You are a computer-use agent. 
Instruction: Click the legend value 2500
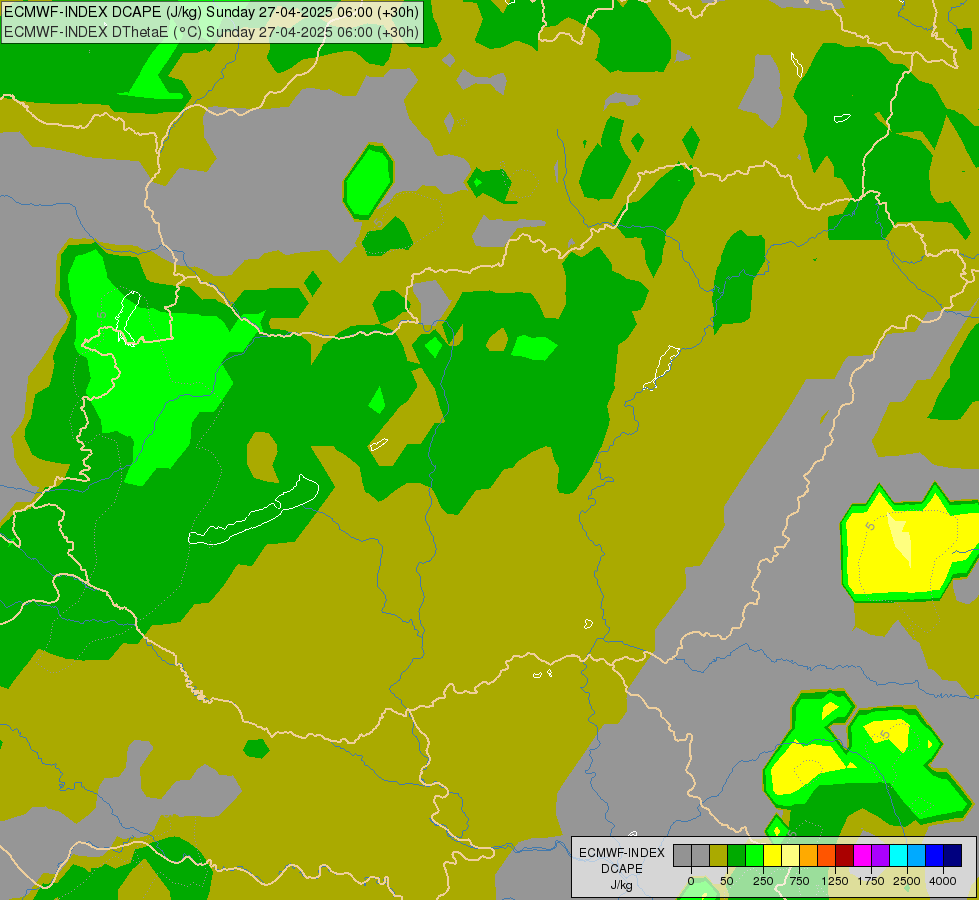tap(907, 881)
